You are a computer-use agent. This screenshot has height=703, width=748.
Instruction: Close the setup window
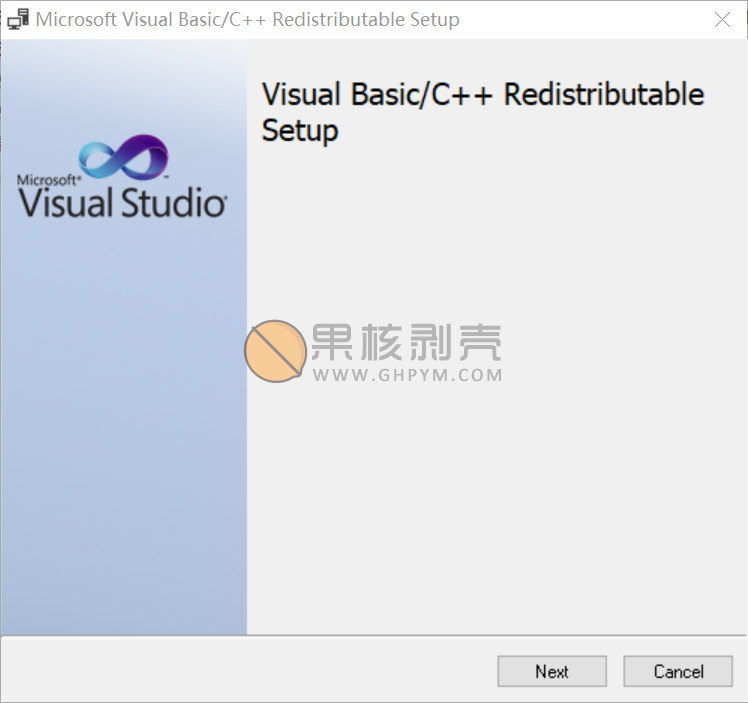click(x=722, y=20)
